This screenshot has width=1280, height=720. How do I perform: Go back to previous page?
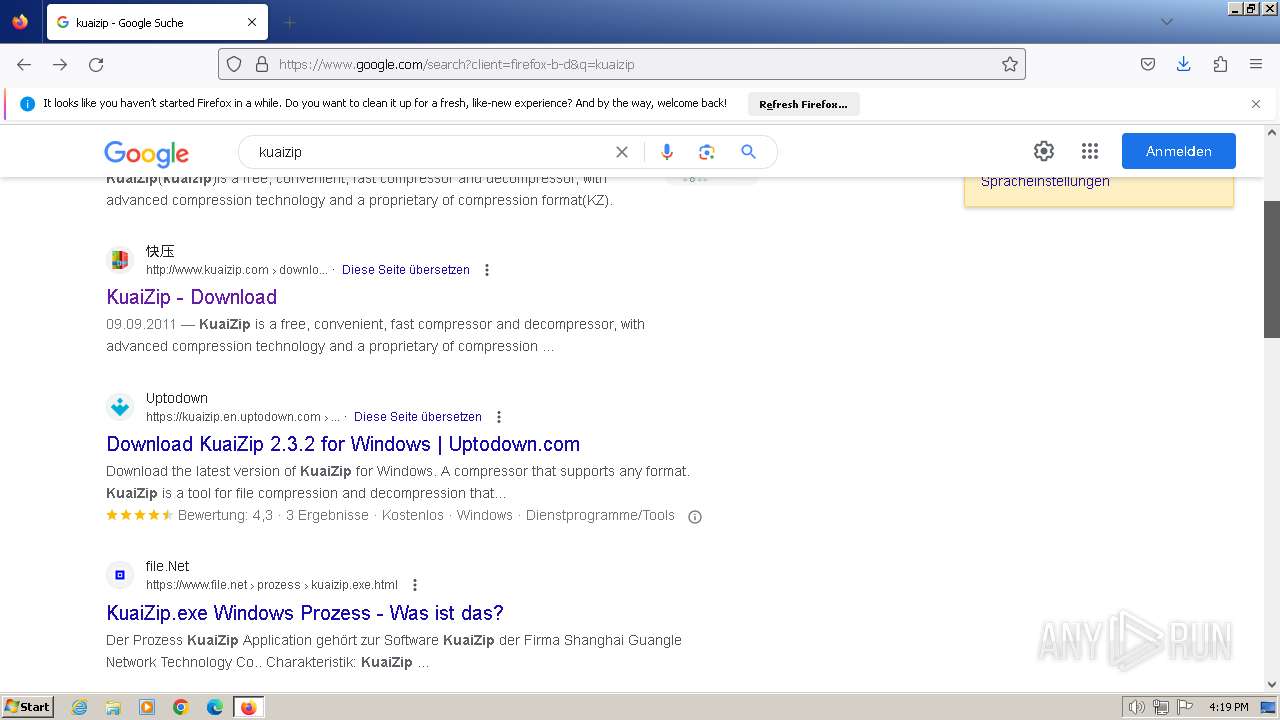[x=24, y=64]
